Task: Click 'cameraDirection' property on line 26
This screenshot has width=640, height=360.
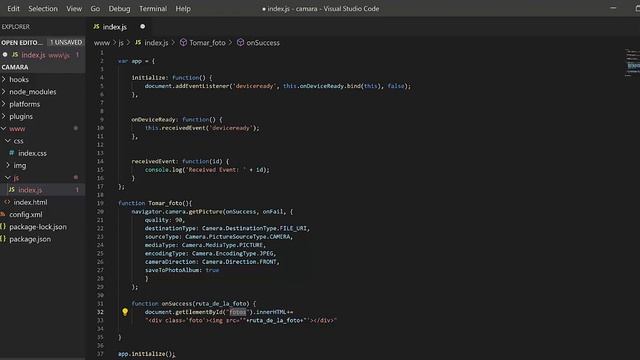Action: click(x=170, y=262)
